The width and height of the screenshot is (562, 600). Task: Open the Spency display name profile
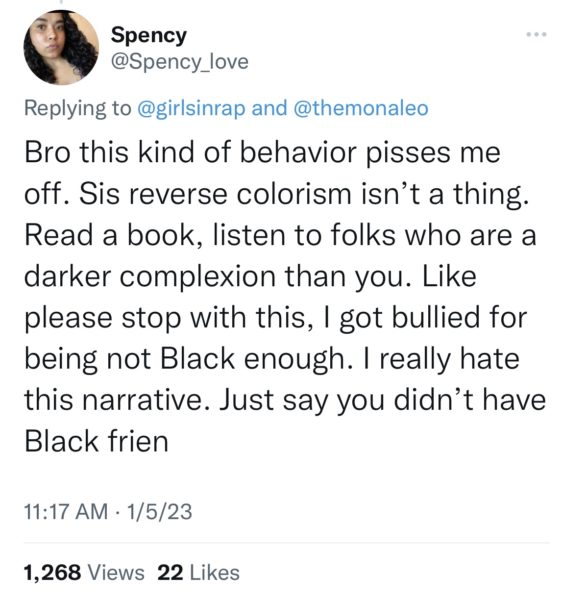point(148,36)
